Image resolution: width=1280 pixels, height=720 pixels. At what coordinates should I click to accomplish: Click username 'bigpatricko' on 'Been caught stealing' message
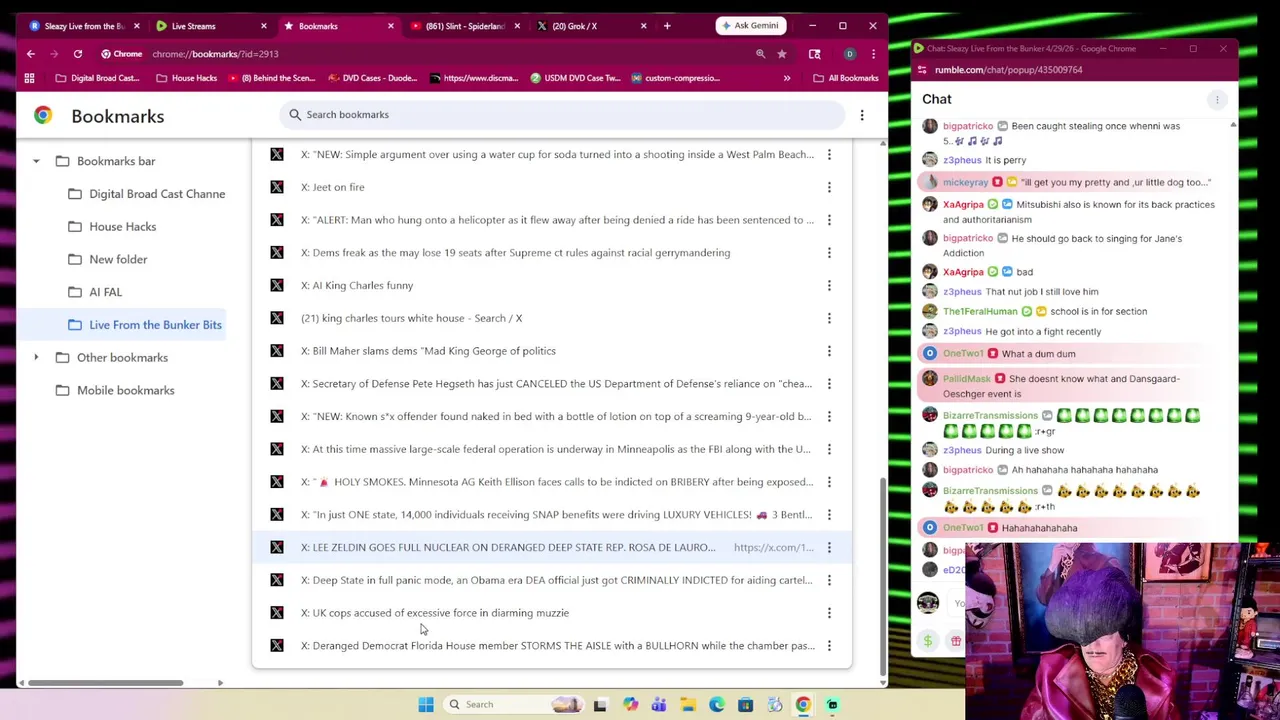(x=967, y=126)
